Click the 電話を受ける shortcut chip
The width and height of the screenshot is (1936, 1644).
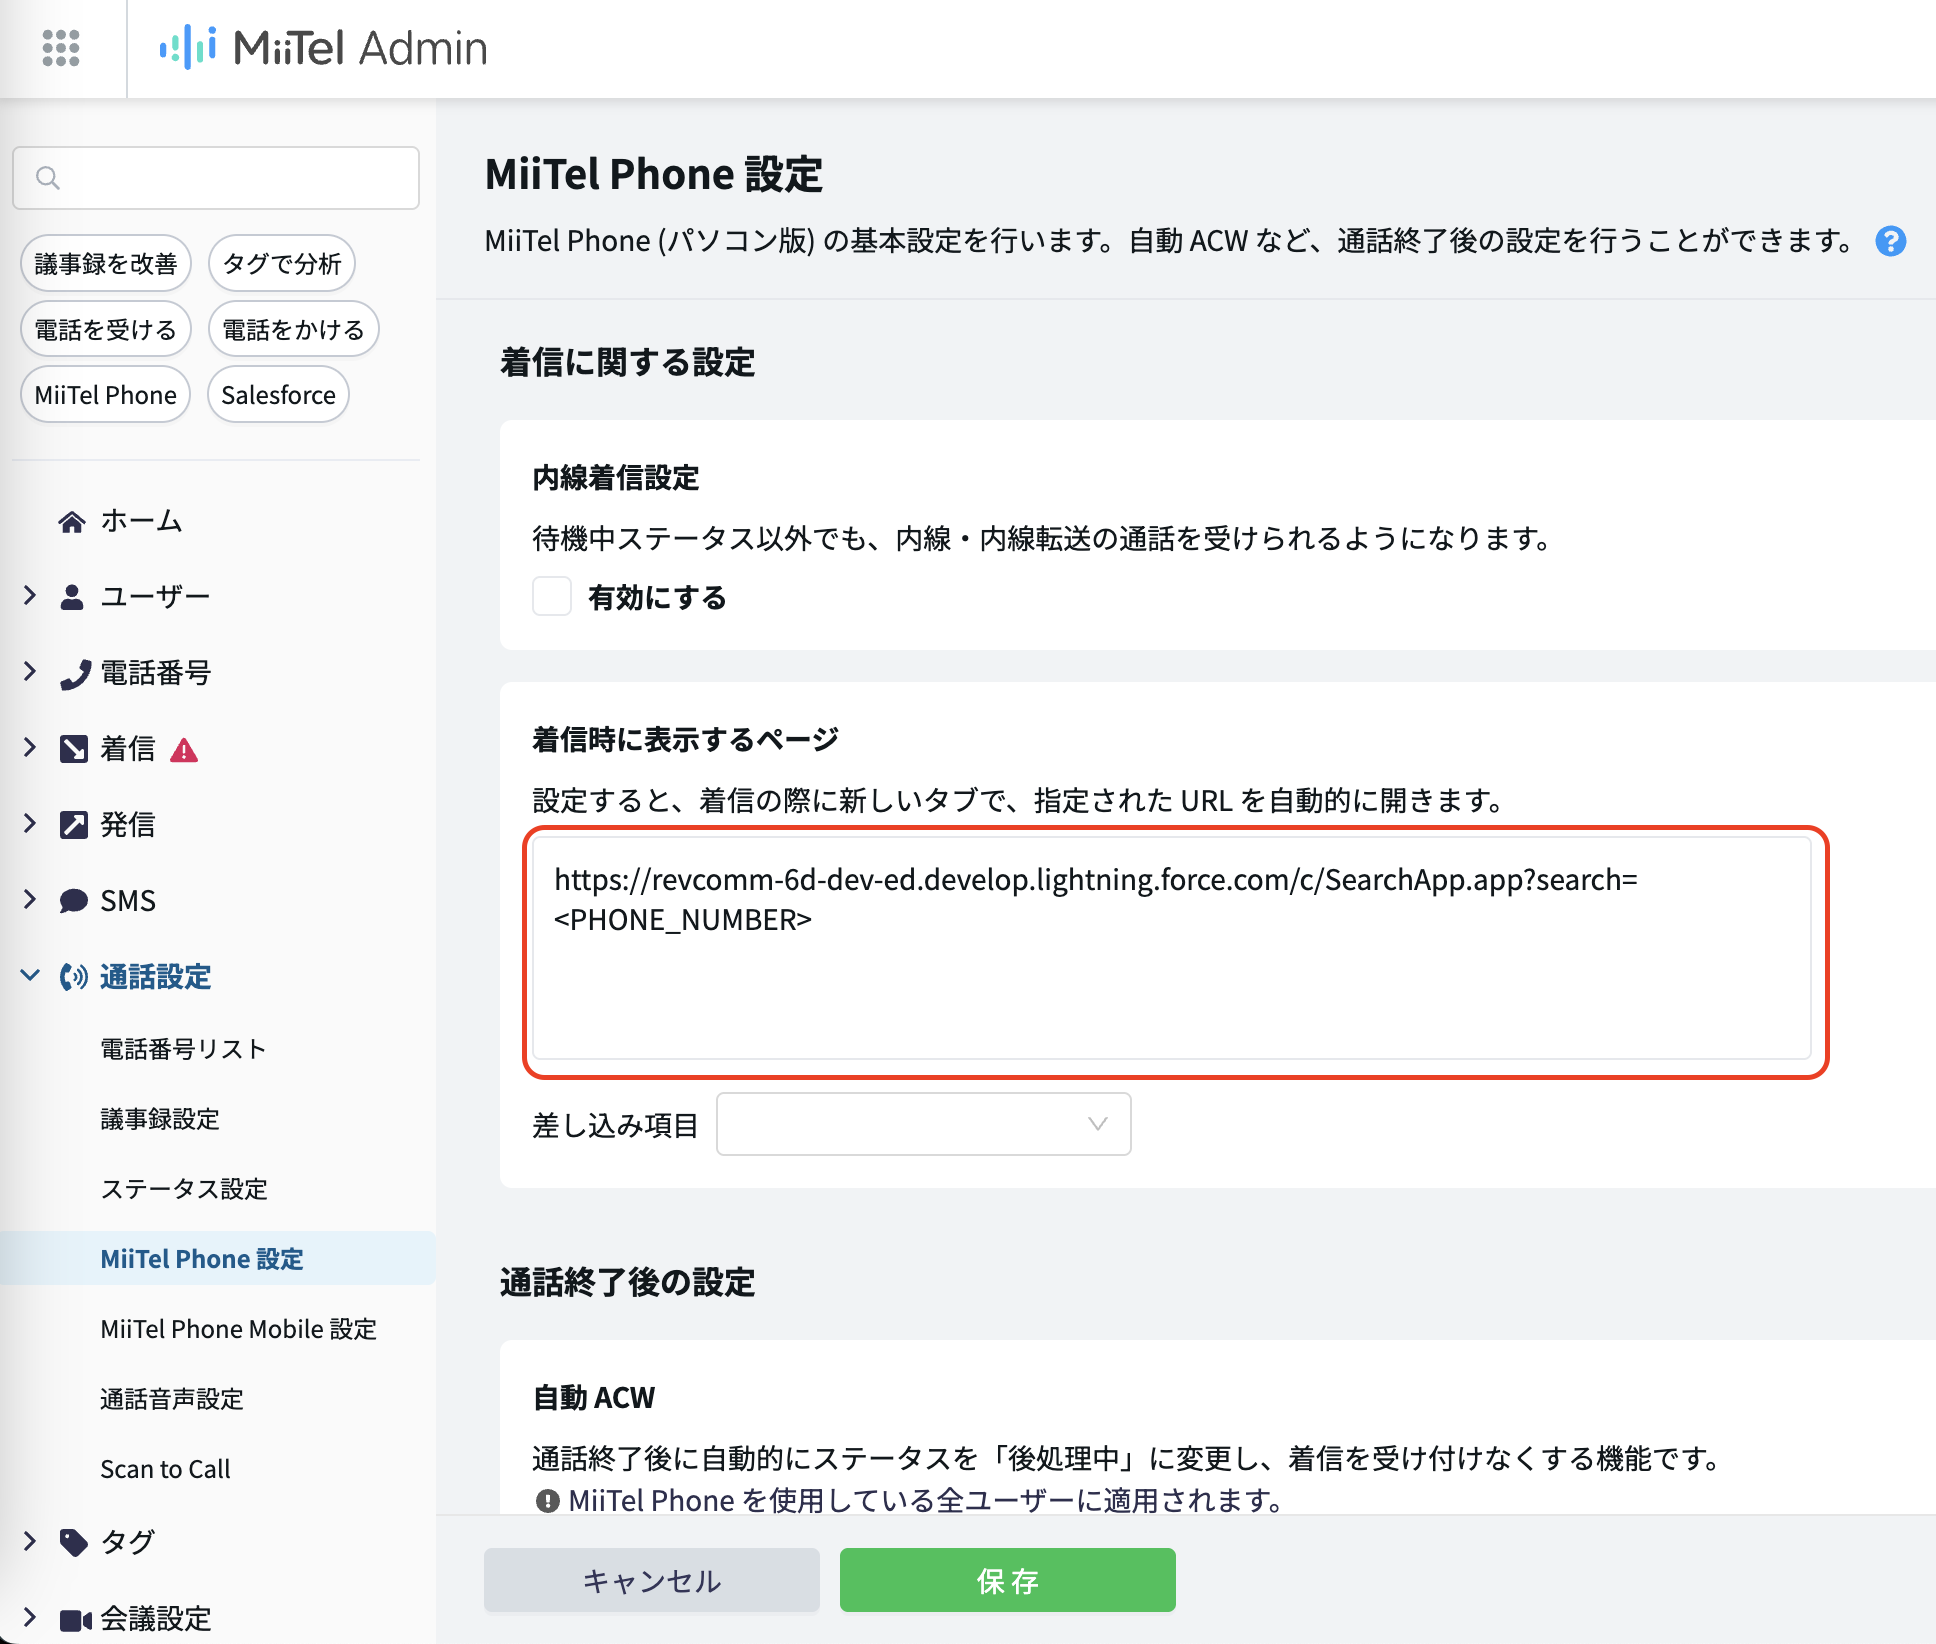pyautogui.click(x=106, y=329)
